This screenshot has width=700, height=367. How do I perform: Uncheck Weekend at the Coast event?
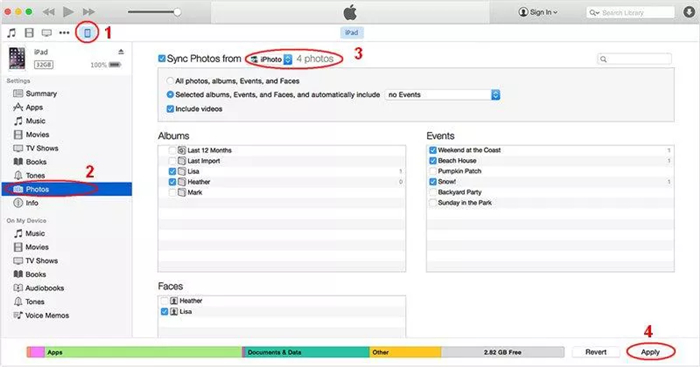pyautogui.click(x=433, y=150)
